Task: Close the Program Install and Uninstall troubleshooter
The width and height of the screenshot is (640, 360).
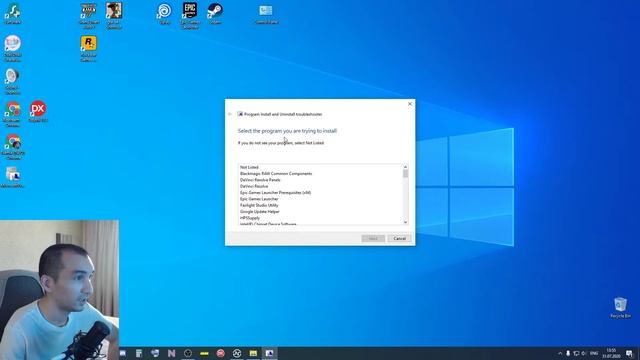Action: pos(410,104)
